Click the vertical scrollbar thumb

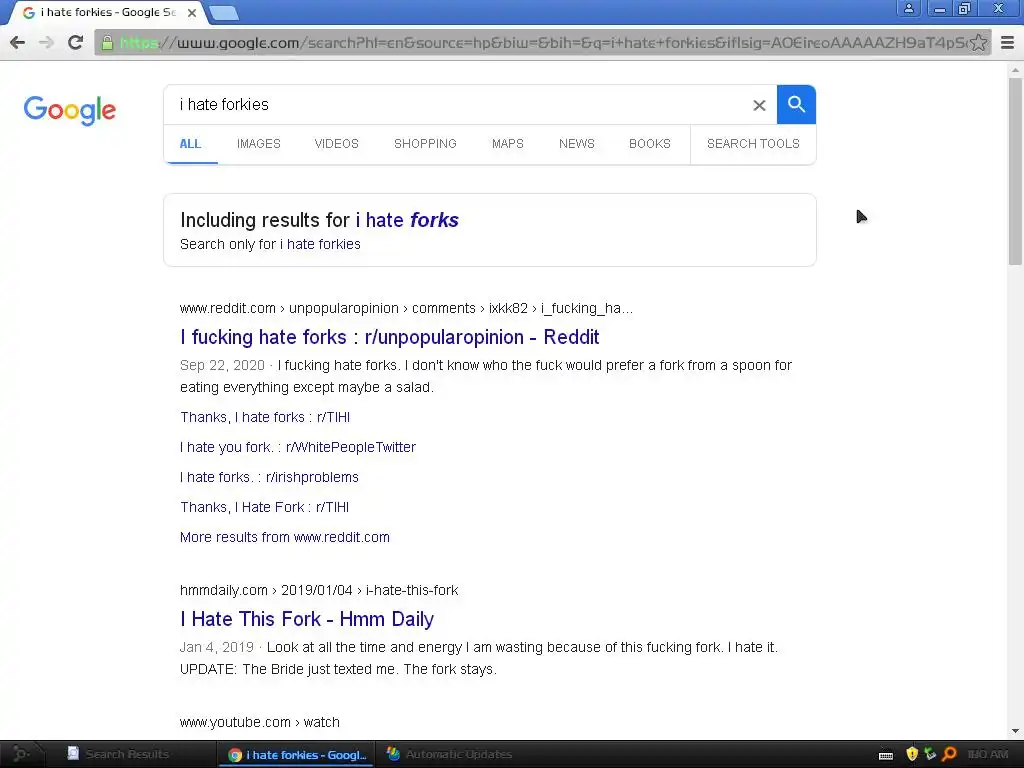1015,171
